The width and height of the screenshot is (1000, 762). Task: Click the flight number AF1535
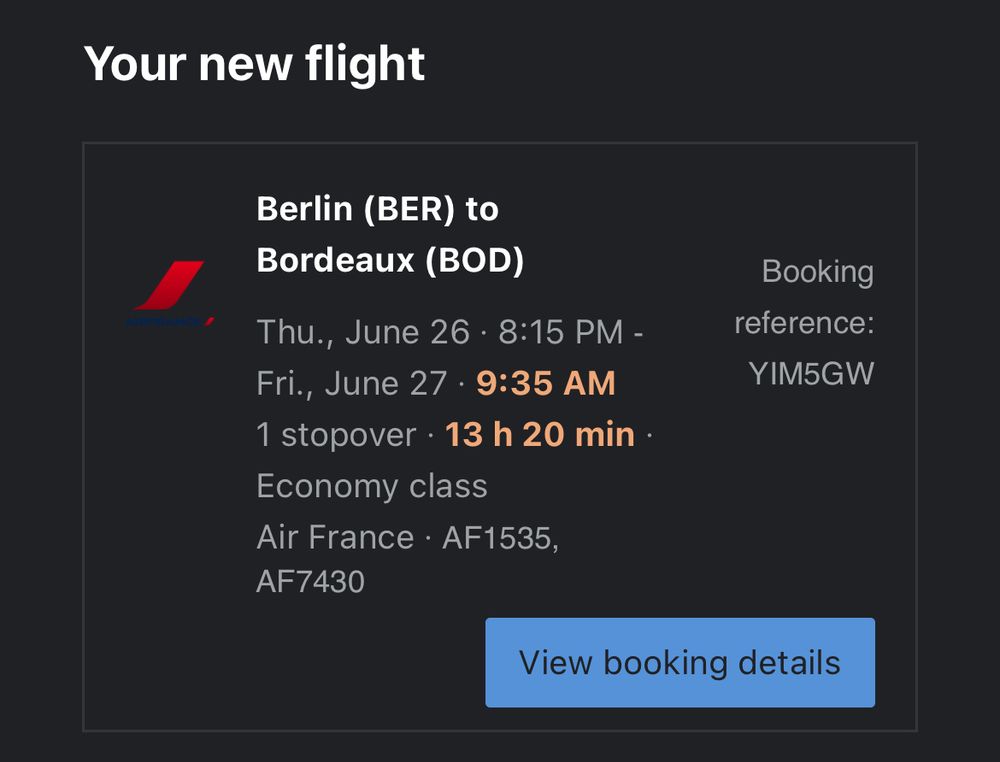point(501,538)
